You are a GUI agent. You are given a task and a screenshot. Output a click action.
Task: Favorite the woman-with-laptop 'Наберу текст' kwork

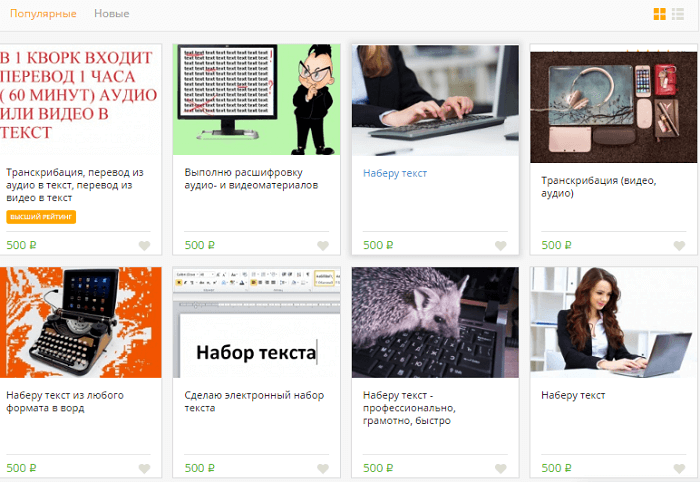click(679, 469)
